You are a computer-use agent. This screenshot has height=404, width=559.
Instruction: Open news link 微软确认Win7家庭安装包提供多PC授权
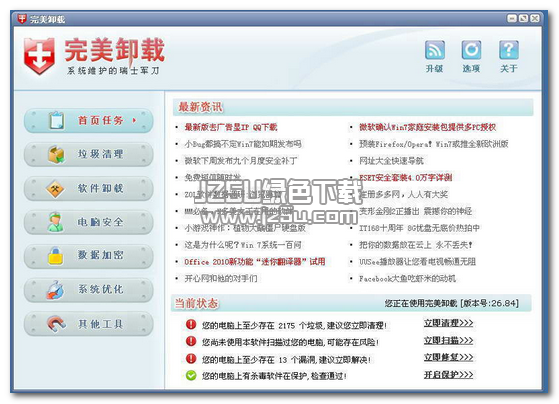click(x=427, y=127)
